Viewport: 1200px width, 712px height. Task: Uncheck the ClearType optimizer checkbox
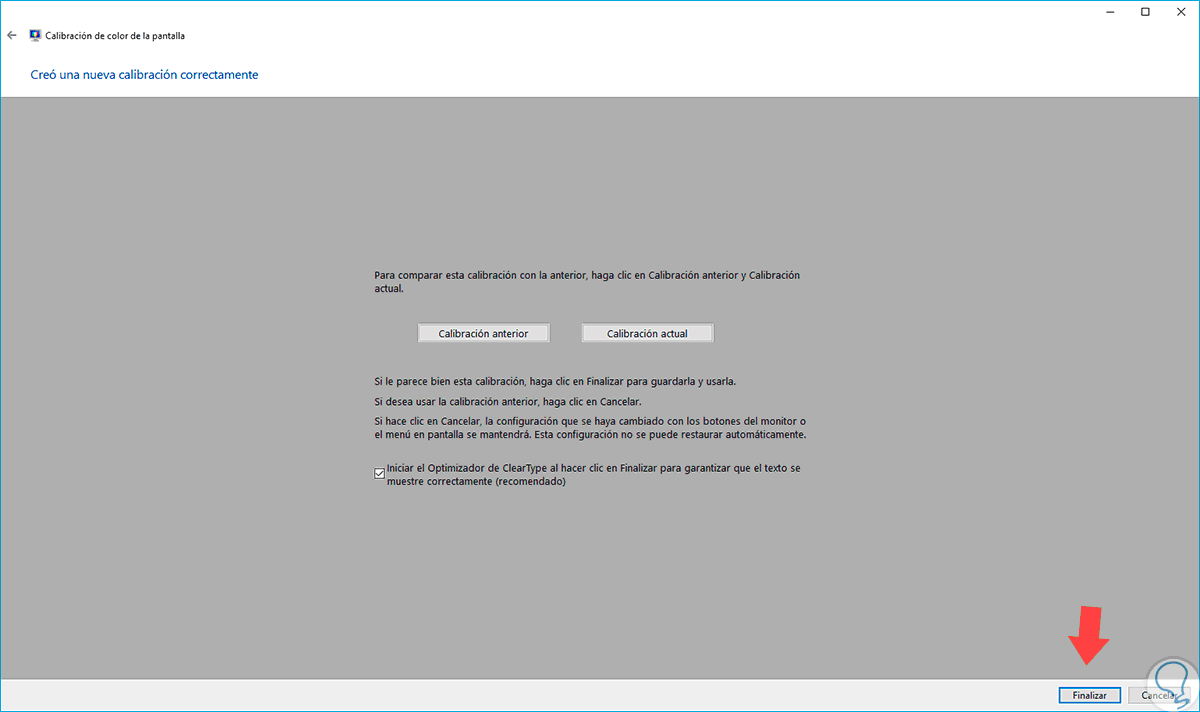click(x=379, y=474)
